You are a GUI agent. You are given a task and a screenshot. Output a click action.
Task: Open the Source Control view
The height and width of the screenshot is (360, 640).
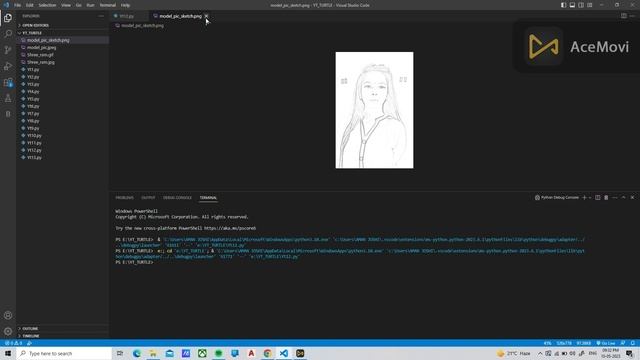[x=8, y=50]
